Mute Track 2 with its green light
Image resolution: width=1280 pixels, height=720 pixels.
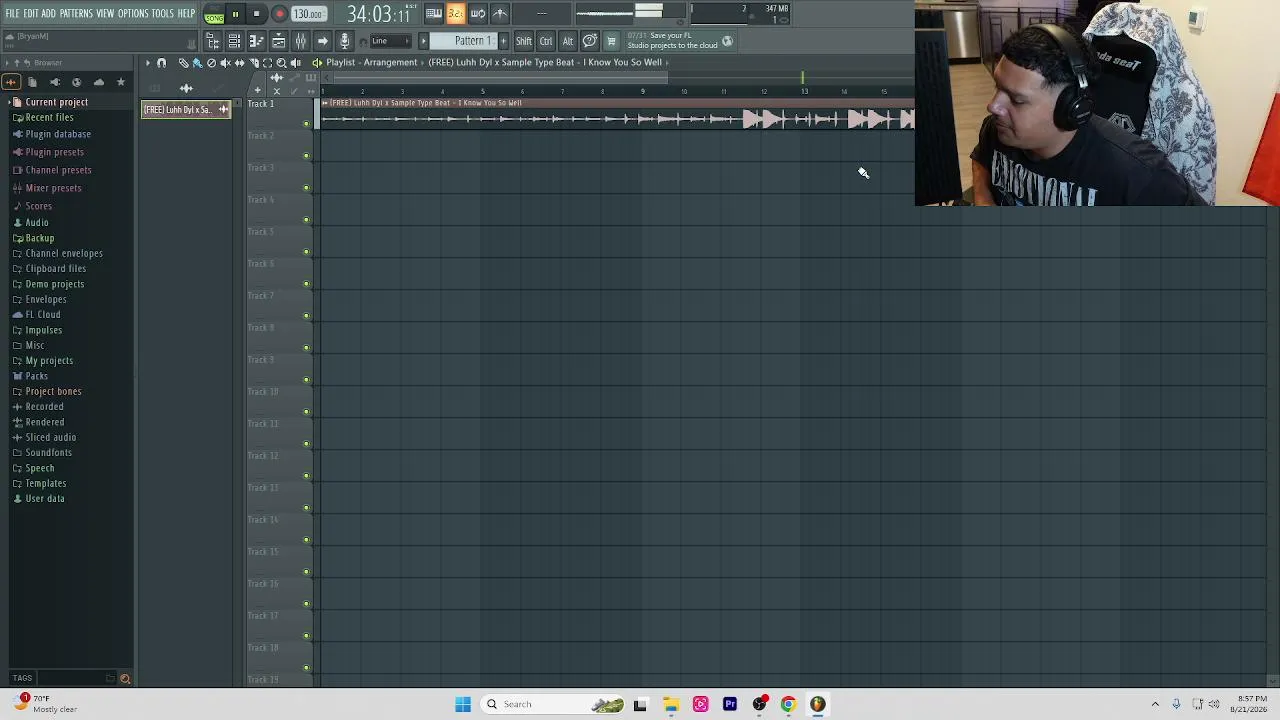[307, 156]
